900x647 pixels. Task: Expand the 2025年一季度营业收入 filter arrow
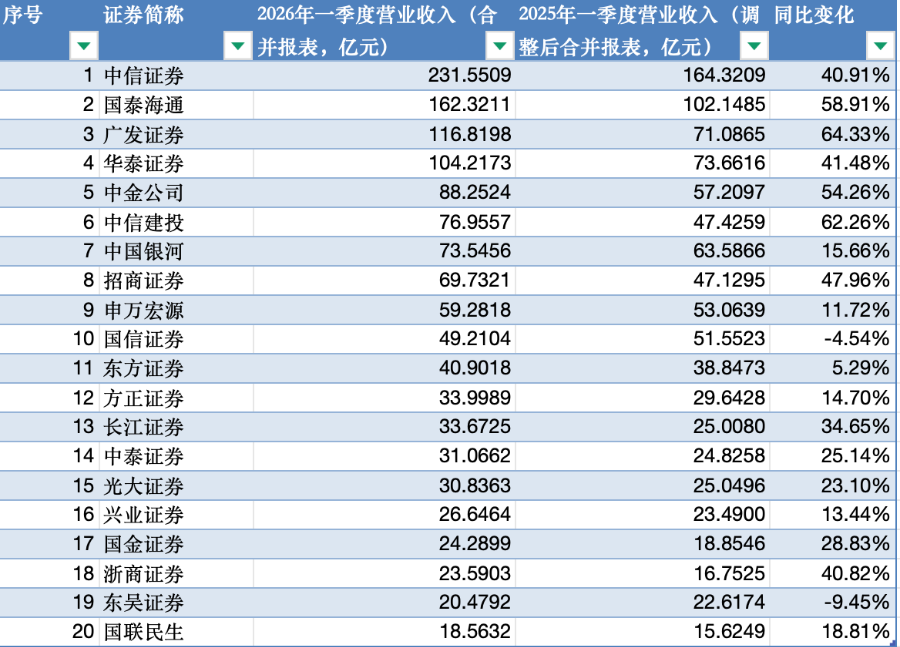pos(754,45)
